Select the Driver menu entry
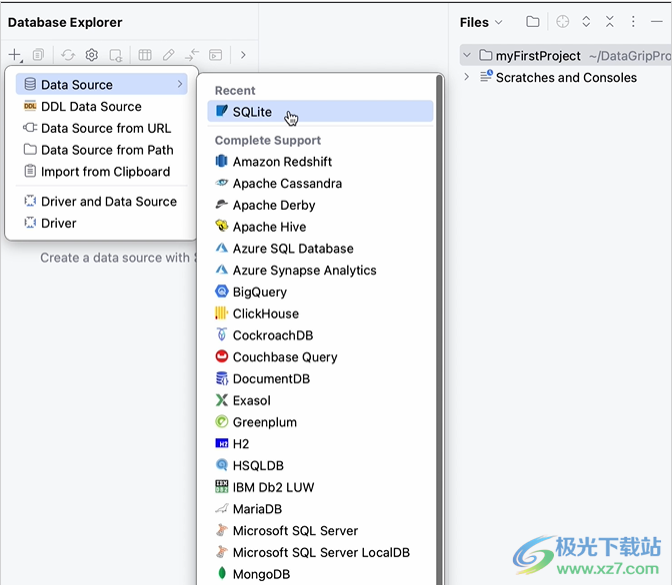This screenshot has width=672, height=585. click(x=102, y=223)
